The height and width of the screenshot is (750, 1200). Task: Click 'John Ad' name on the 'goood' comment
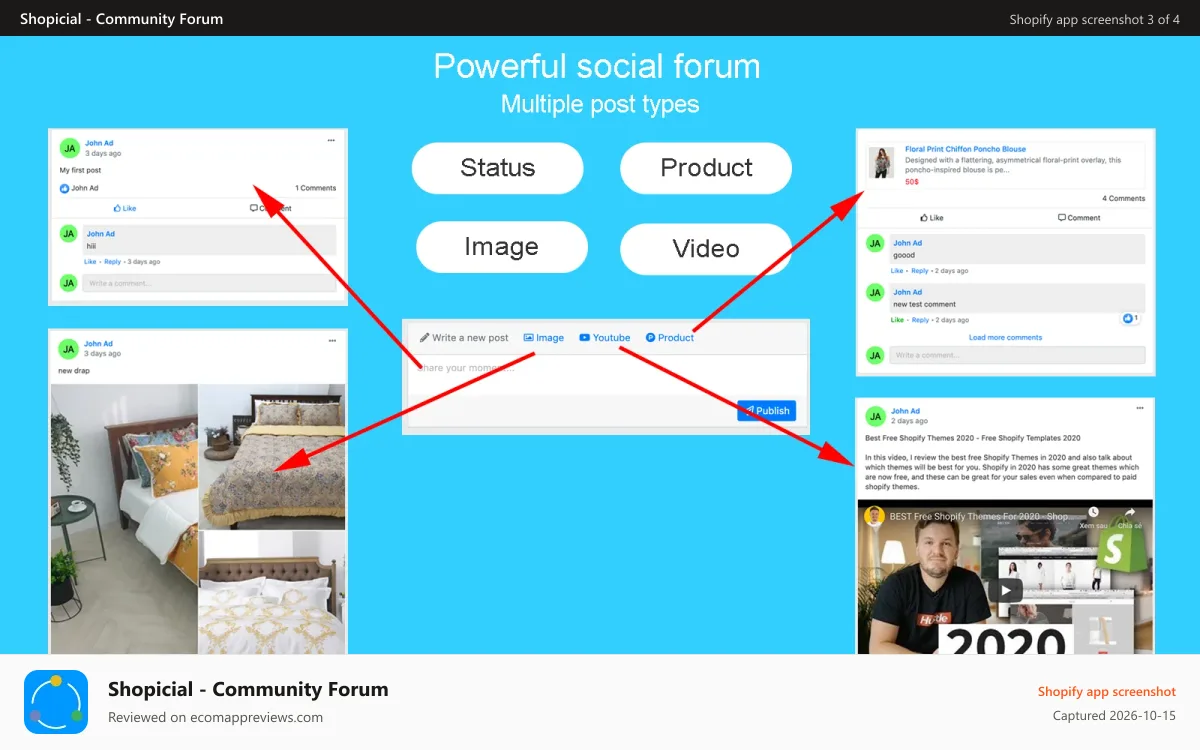(x=908, y=243)
